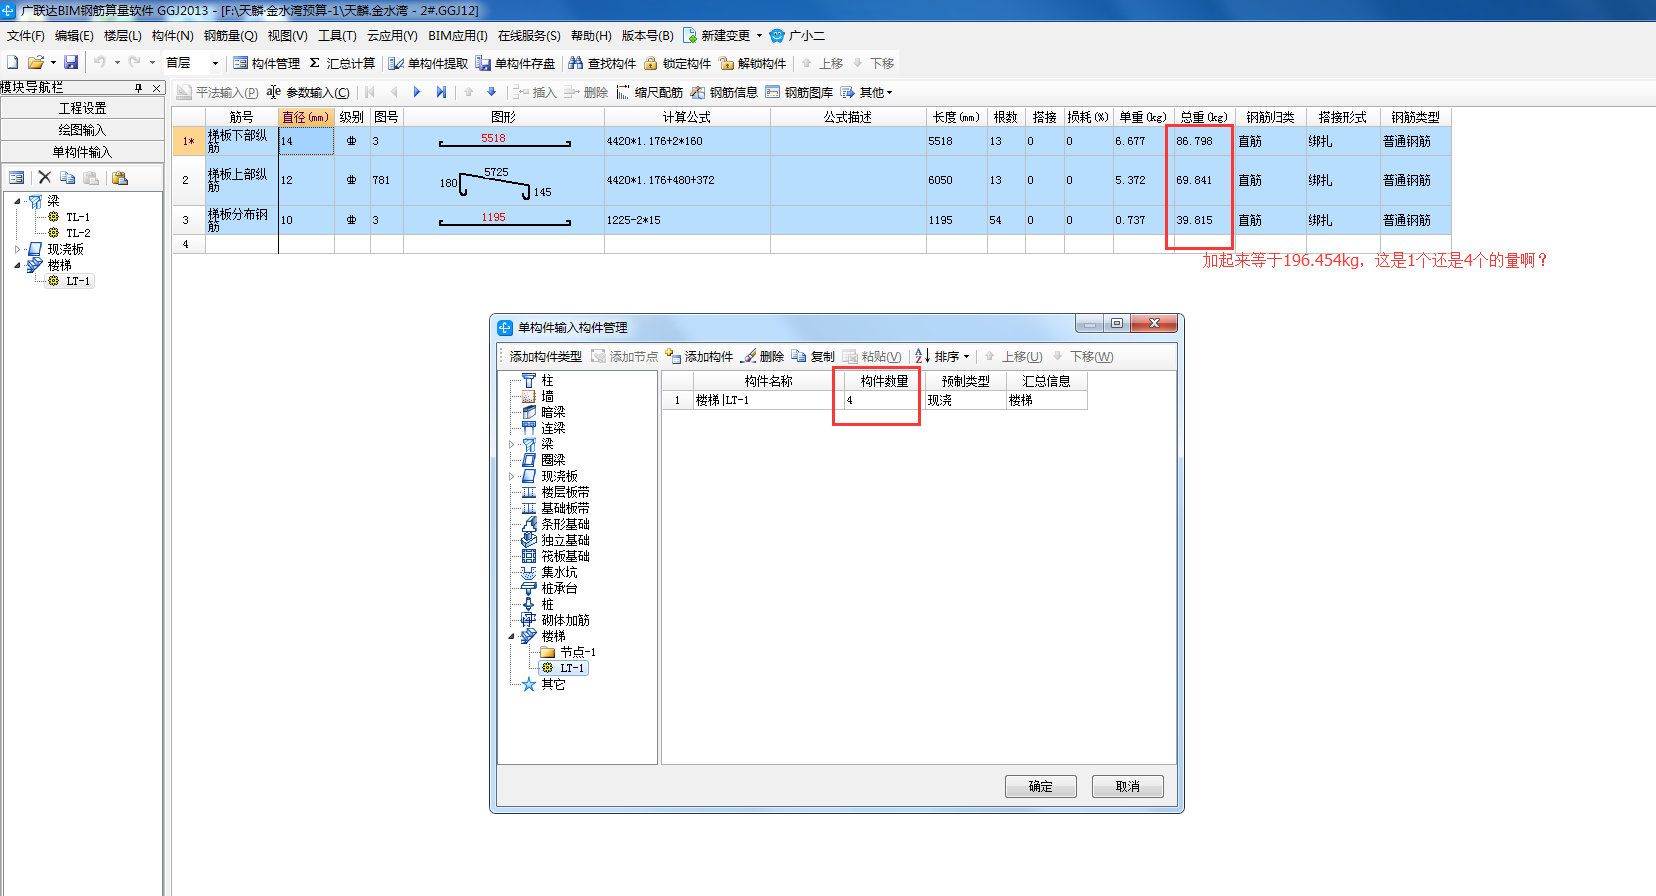Click the 直径(mm) column header
Viewport: 1656px width, 896px height.
pos(306,117)
